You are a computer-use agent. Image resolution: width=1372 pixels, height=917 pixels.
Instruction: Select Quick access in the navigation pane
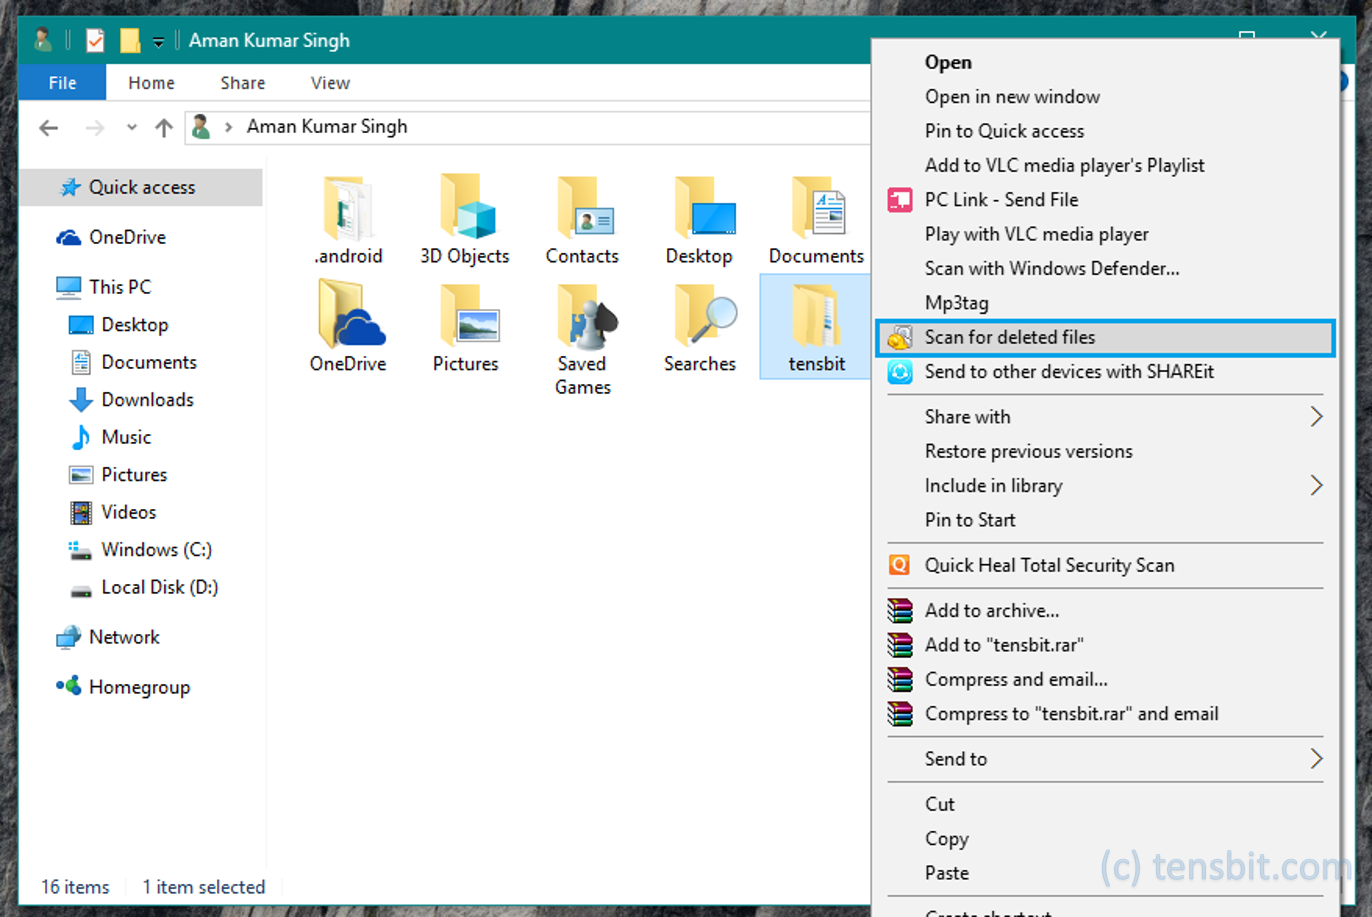[141, 187]
